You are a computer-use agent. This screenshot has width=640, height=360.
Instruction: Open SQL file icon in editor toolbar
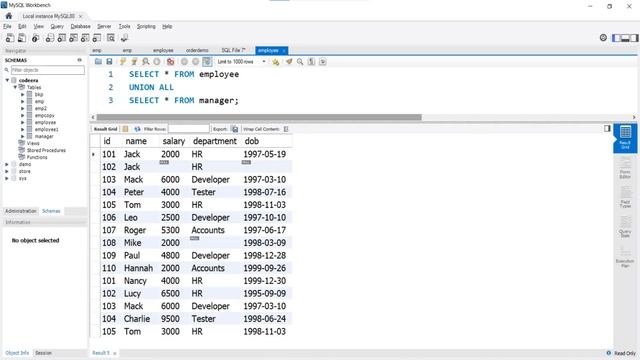pos(98,62)
